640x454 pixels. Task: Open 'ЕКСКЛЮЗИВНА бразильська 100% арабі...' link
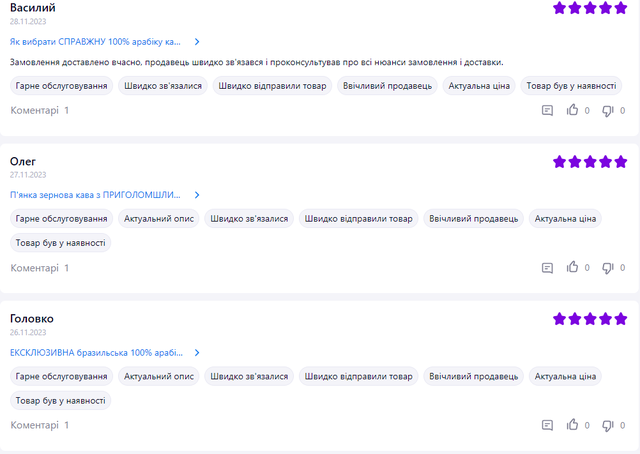[97, 353]
